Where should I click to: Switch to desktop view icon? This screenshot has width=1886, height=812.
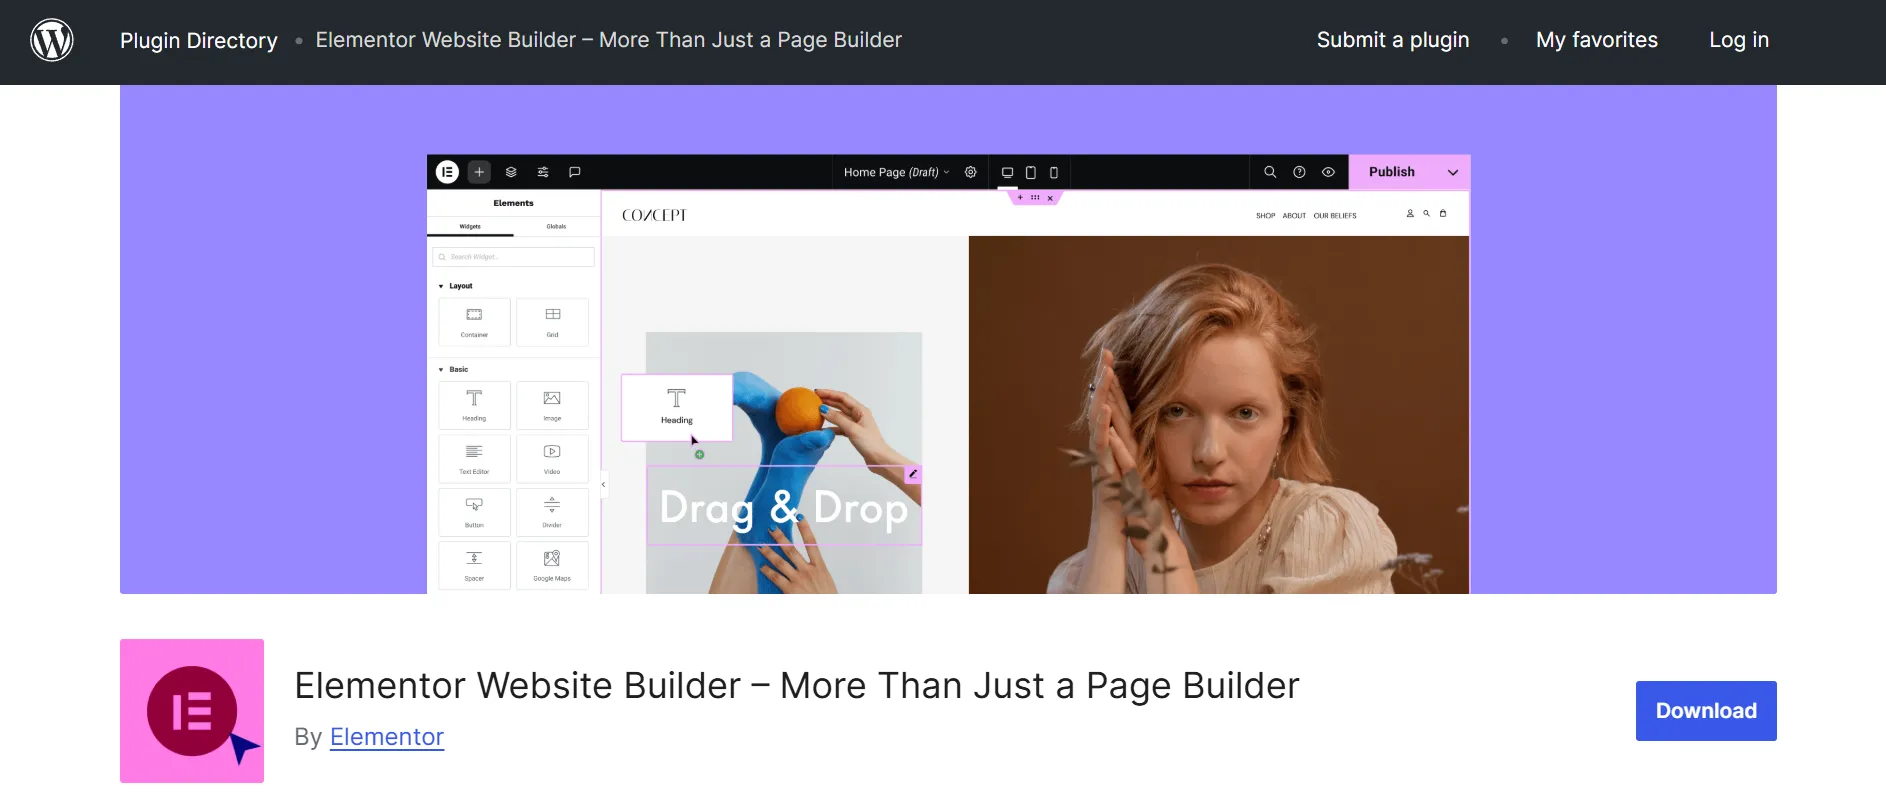click(x=1007, y=172)
